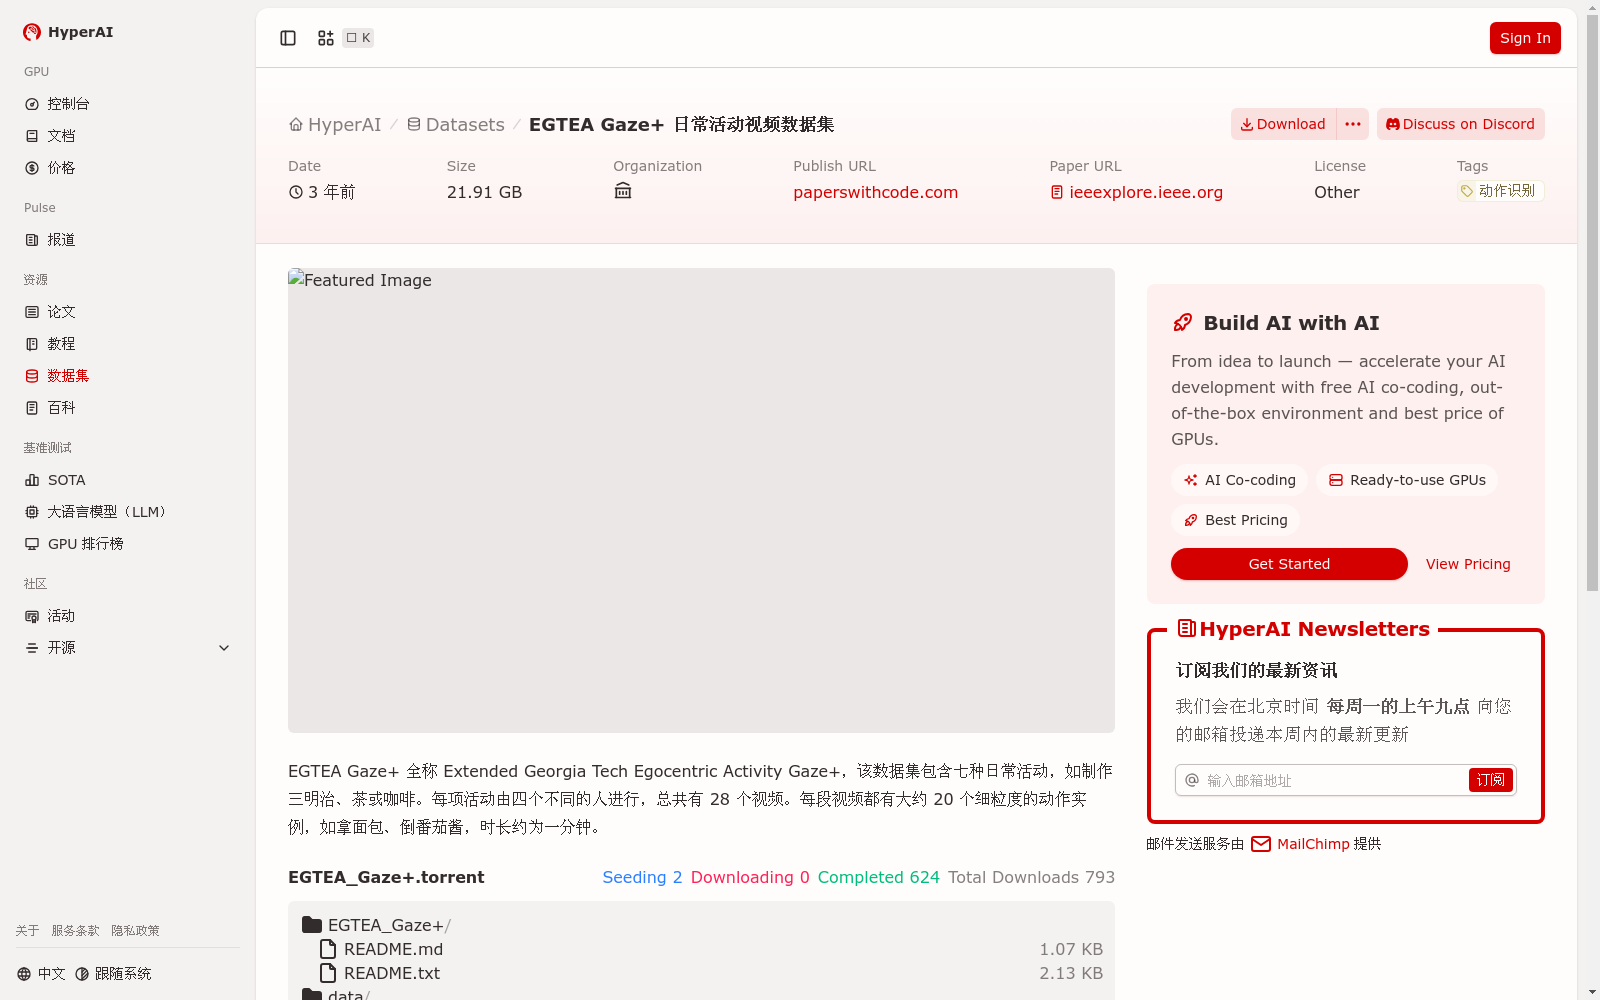Screen dimensions: 1600x1000
Task: Open more options next to Download
Action: 1353,124
